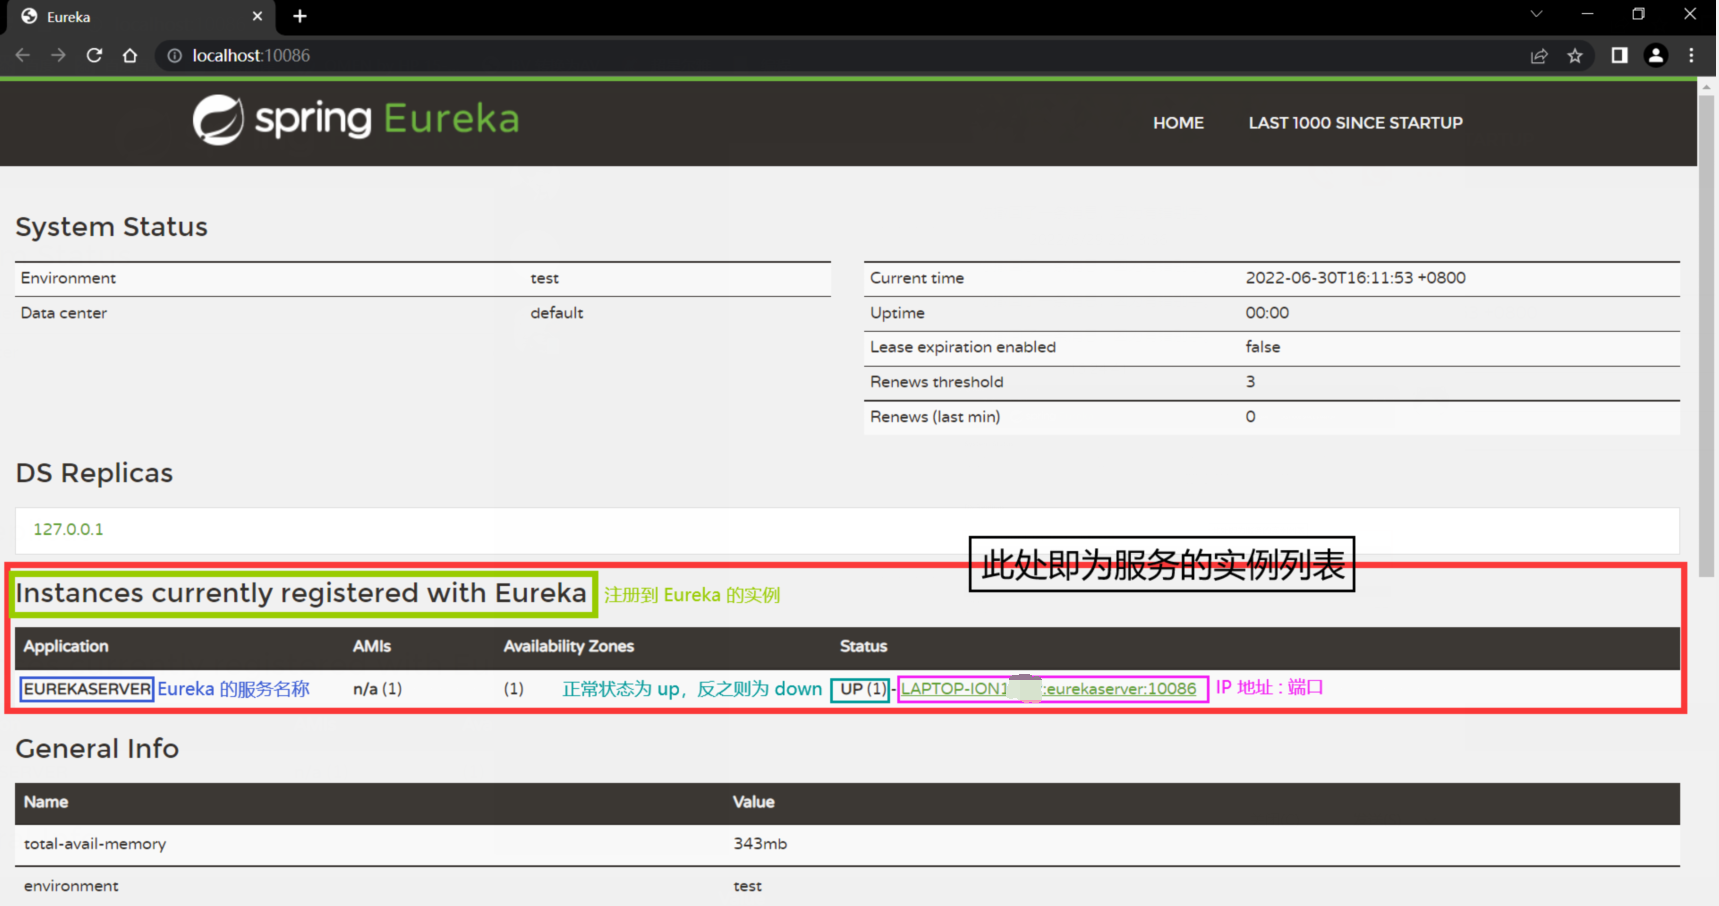Open the HOME navigation item

tap(1178, 123)
